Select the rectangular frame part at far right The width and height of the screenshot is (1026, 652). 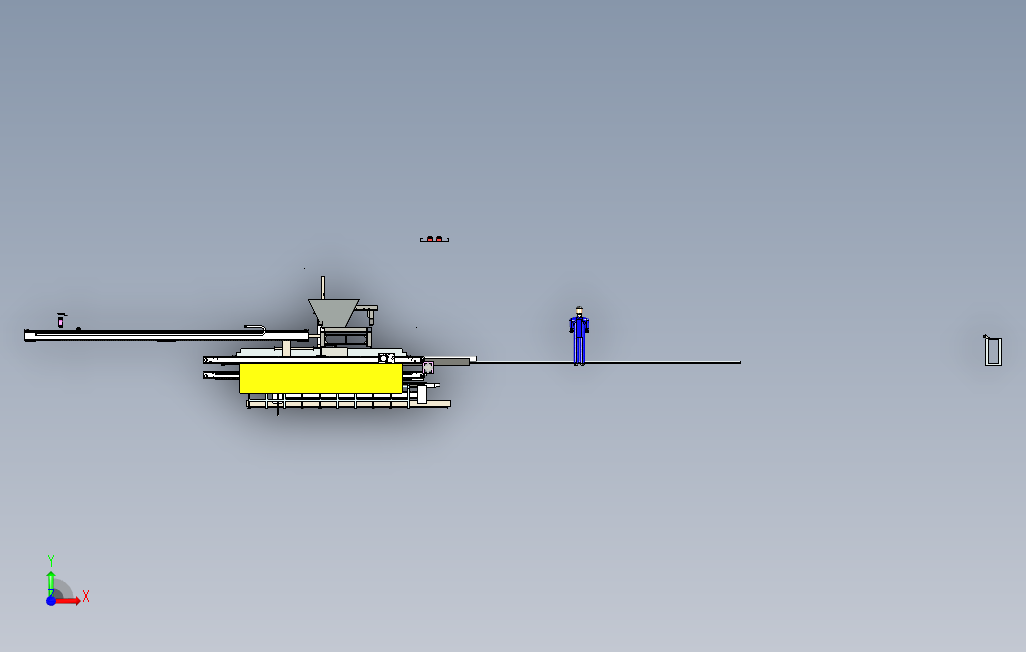pos(993,351)
